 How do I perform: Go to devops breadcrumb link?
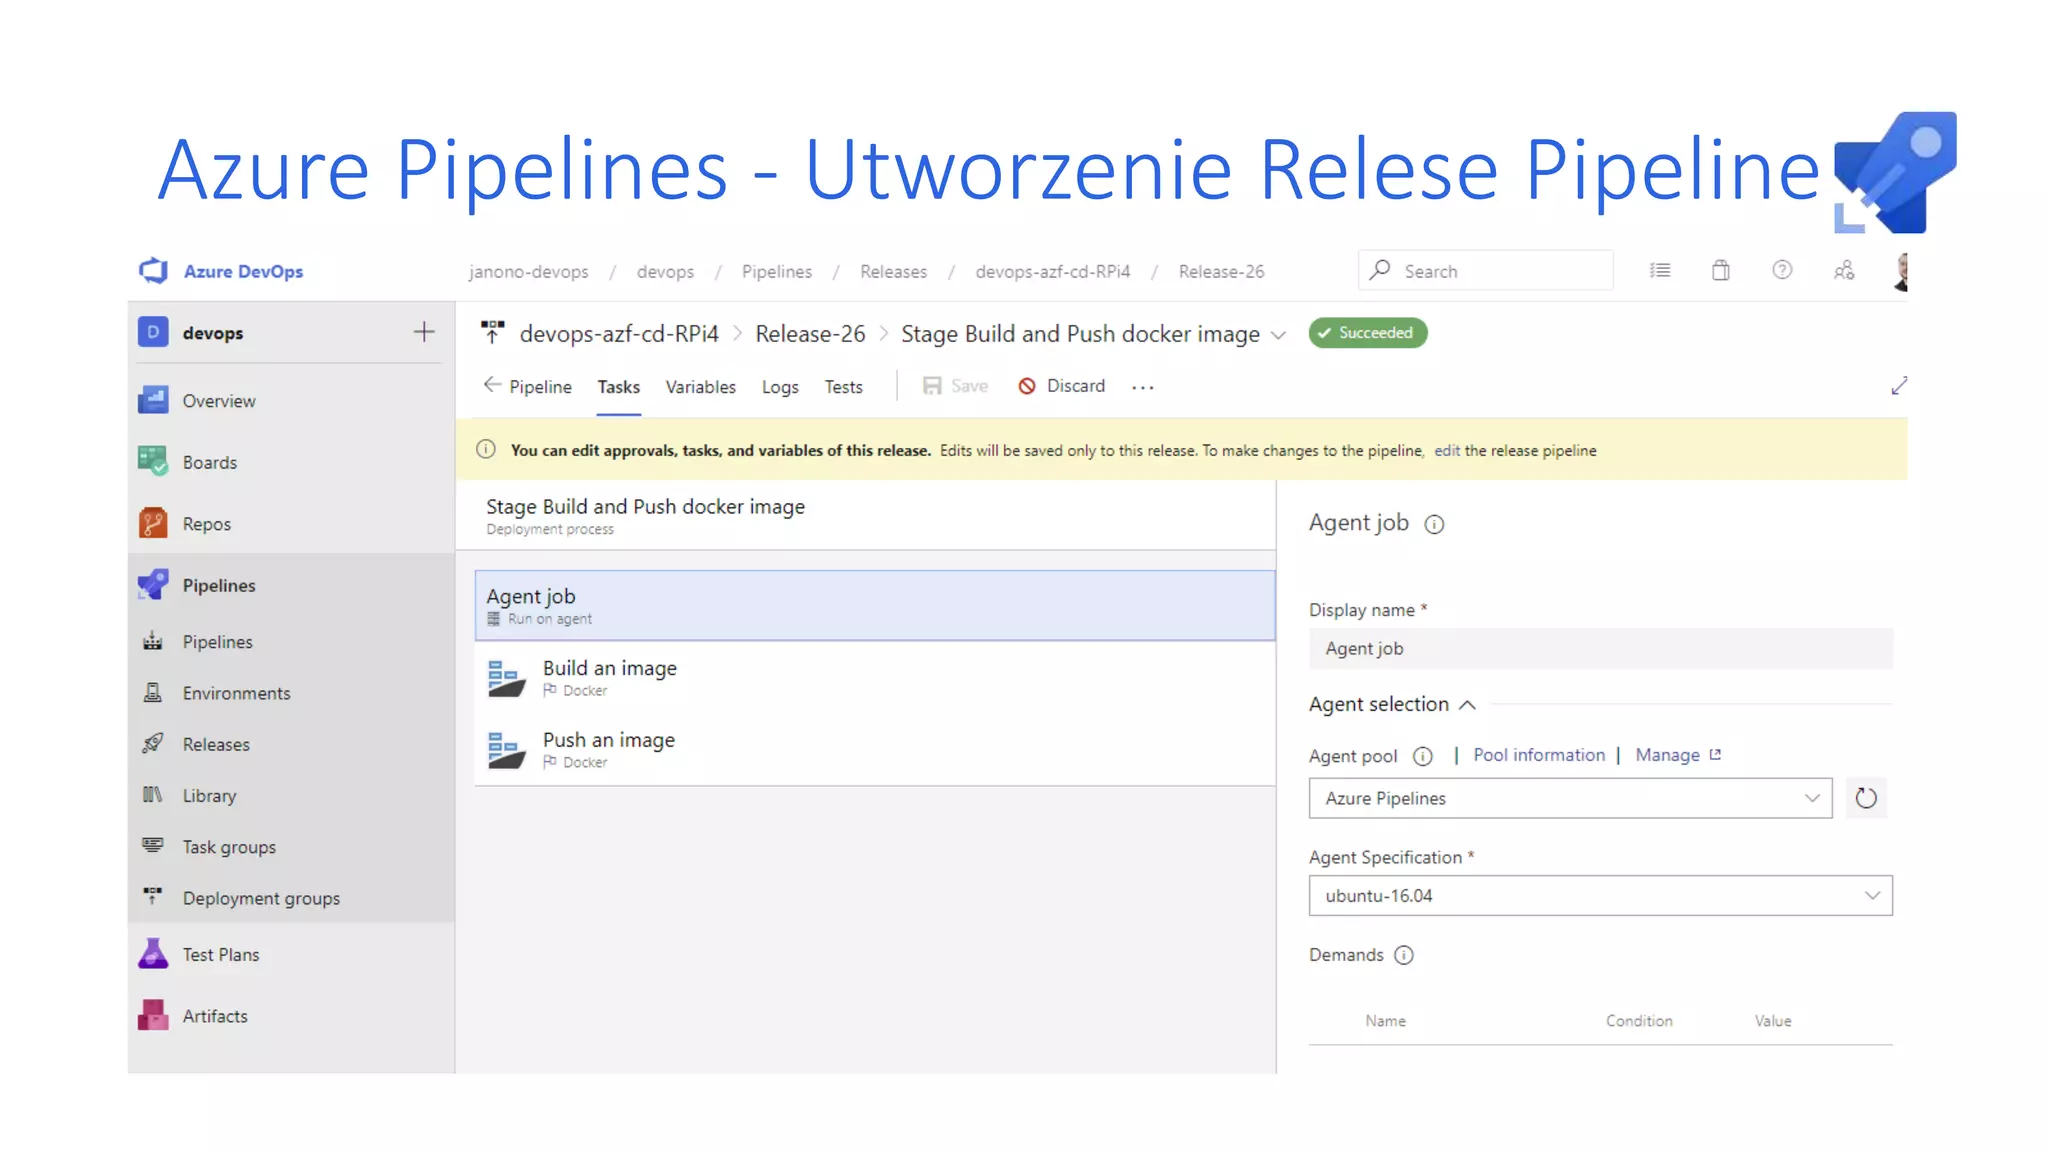(x=665, y=272)
